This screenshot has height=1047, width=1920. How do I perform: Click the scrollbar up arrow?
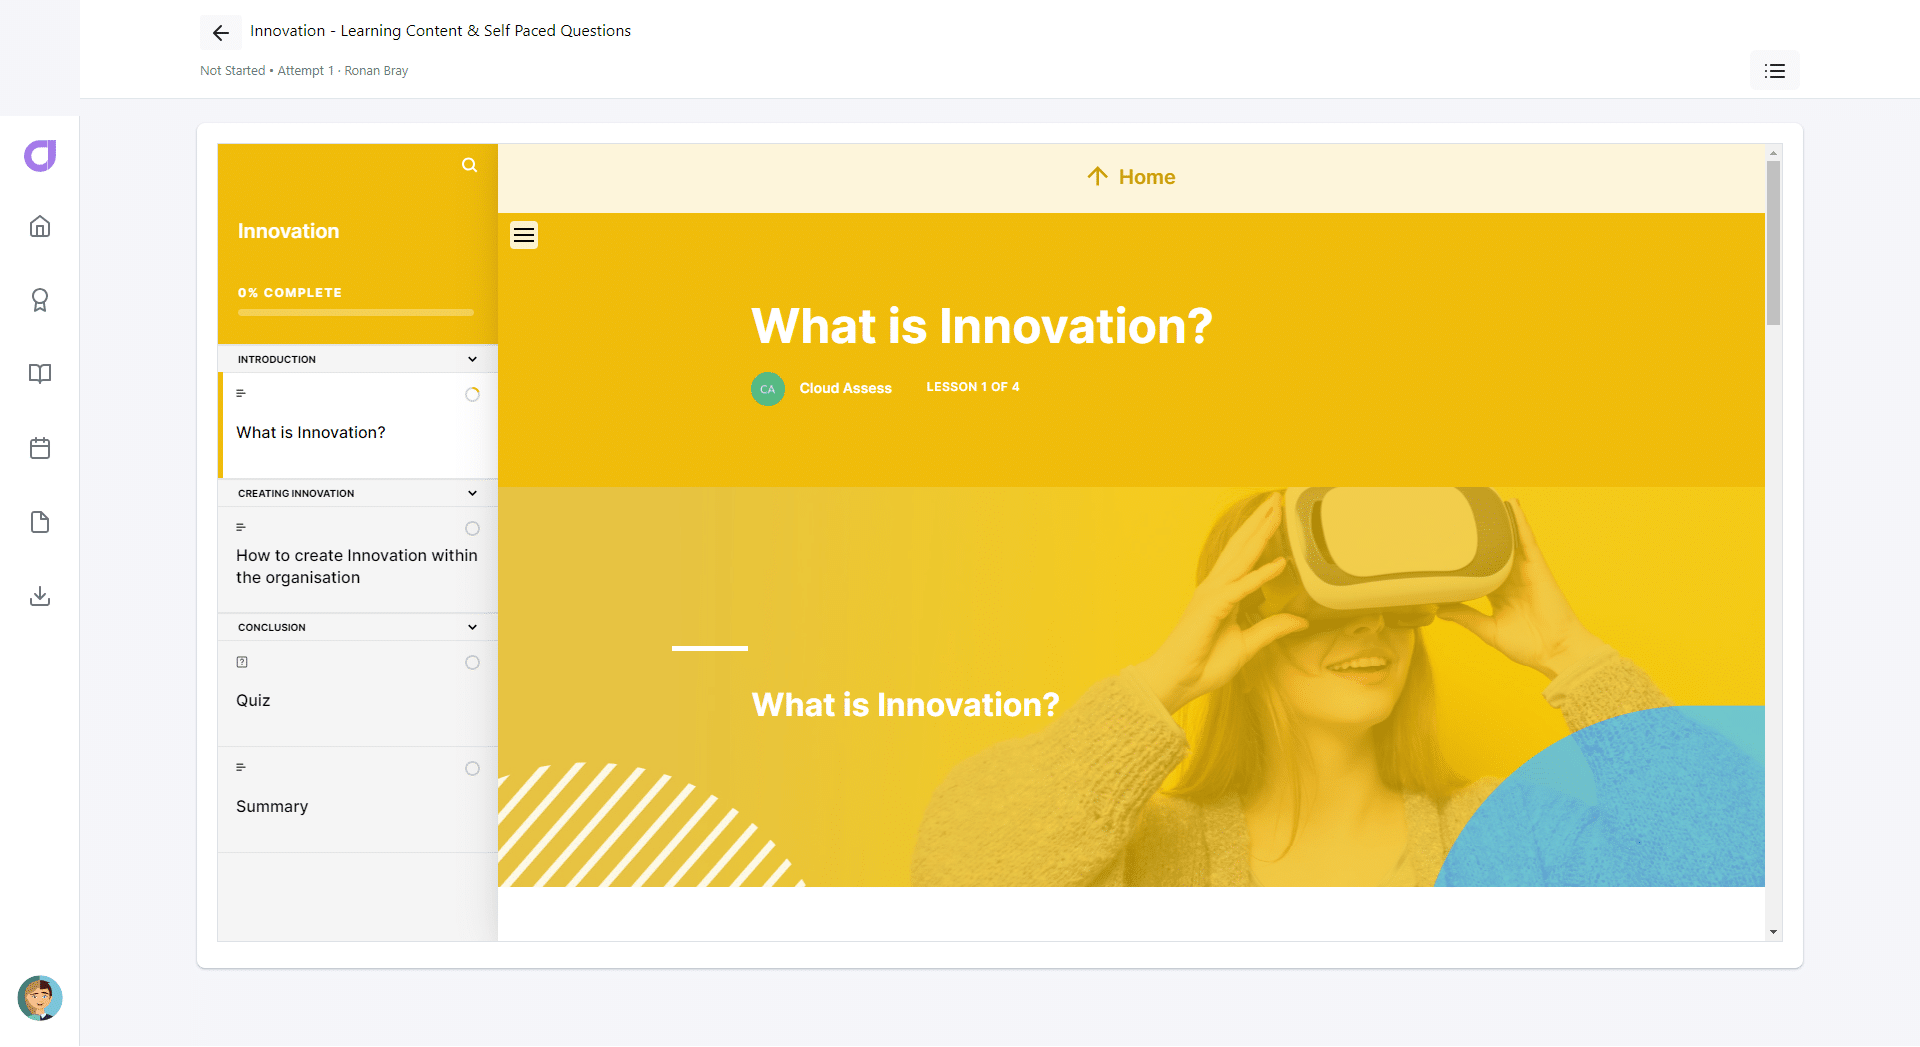1773,153
